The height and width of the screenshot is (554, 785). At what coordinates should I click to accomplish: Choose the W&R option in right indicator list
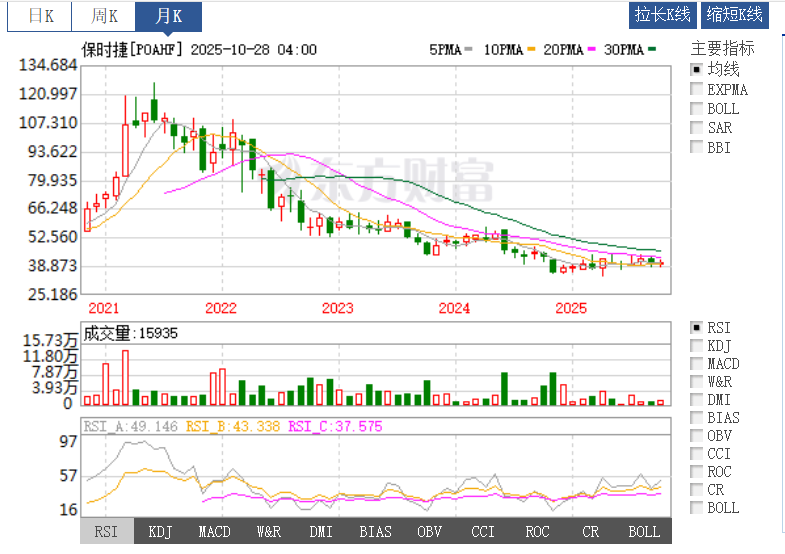pyautogui.click(x=697, y=382)
